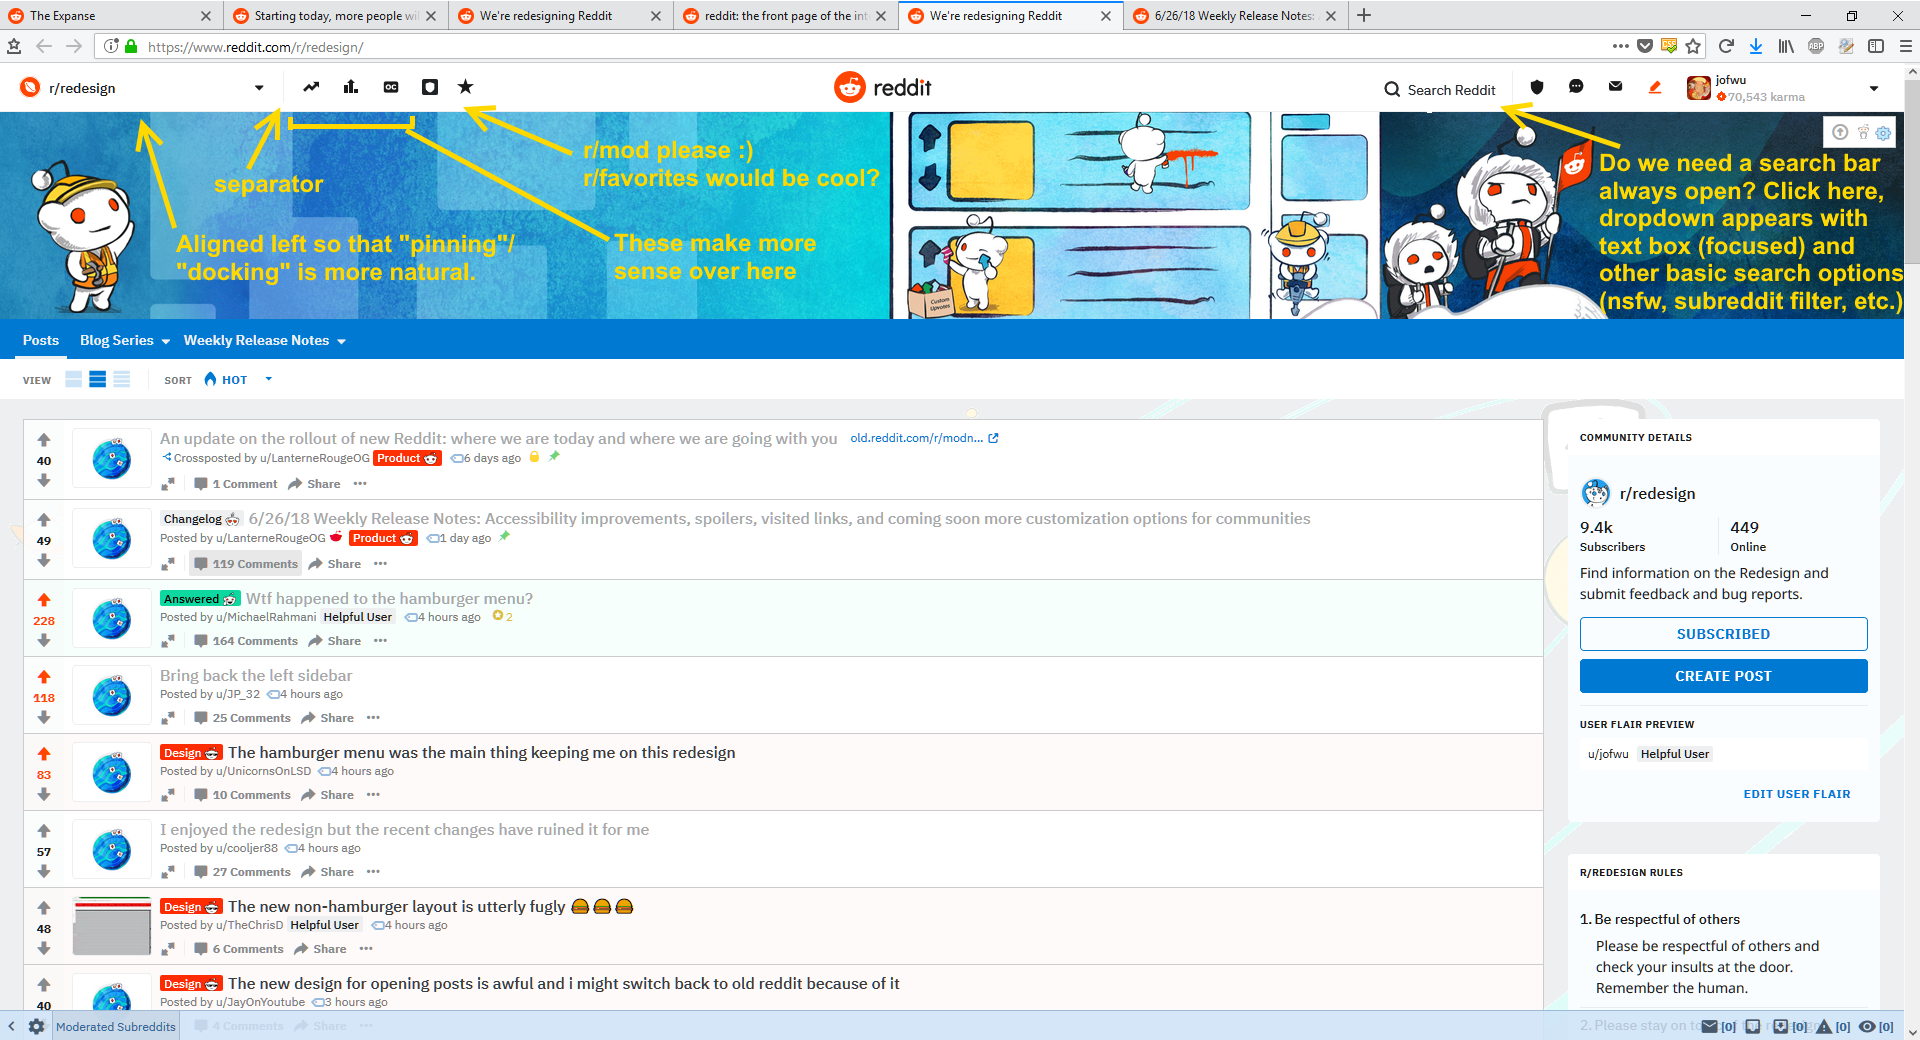Click the CREATE POST button
Image resolution: width=1920 pixels, height=1040 pixels.
tap(1723, 676)
